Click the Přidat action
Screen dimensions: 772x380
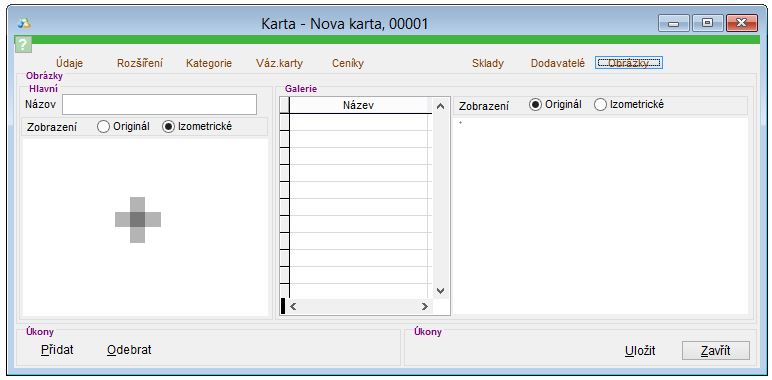tap(57, 350)
